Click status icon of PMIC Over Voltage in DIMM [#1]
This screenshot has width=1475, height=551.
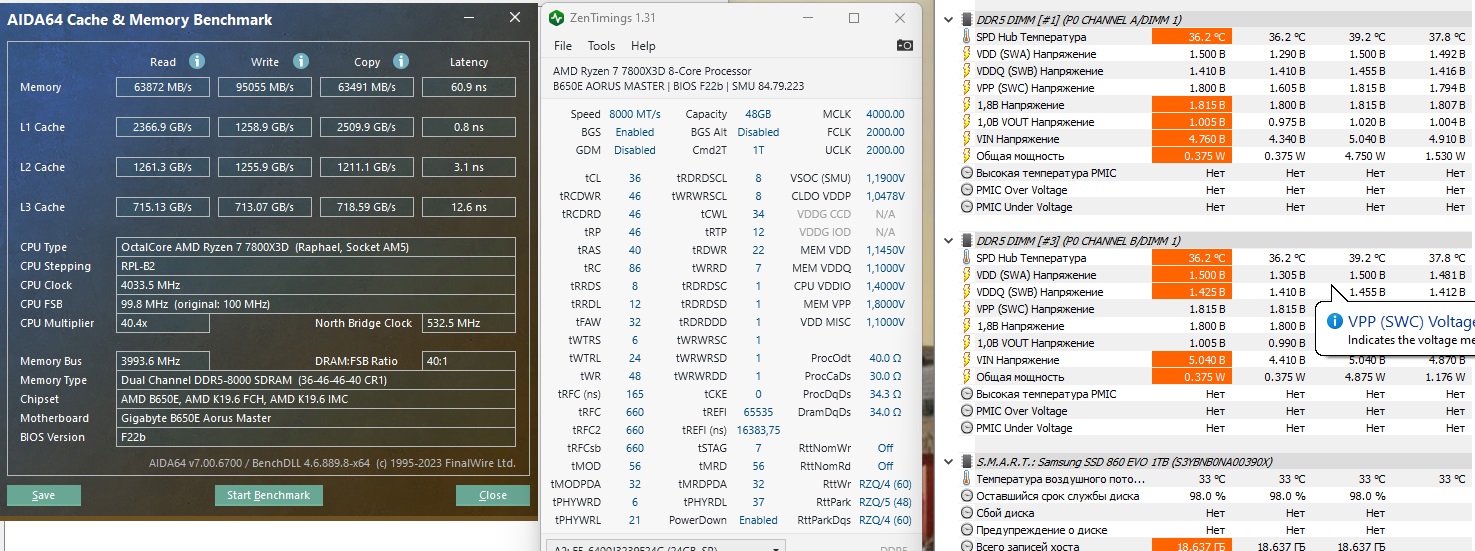click(966, 190)
